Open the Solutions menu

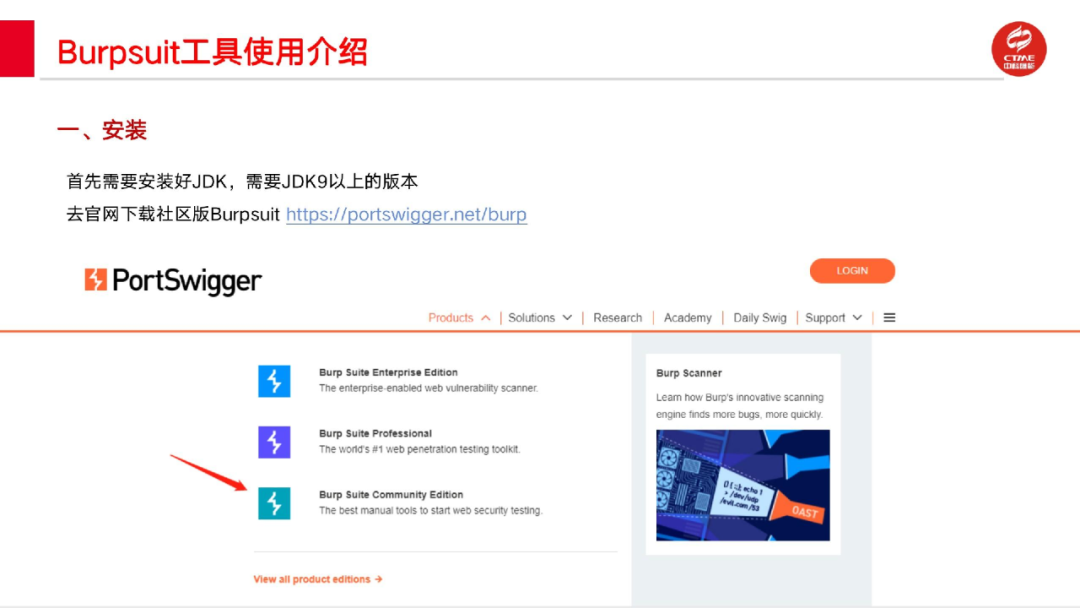[531, 317]
